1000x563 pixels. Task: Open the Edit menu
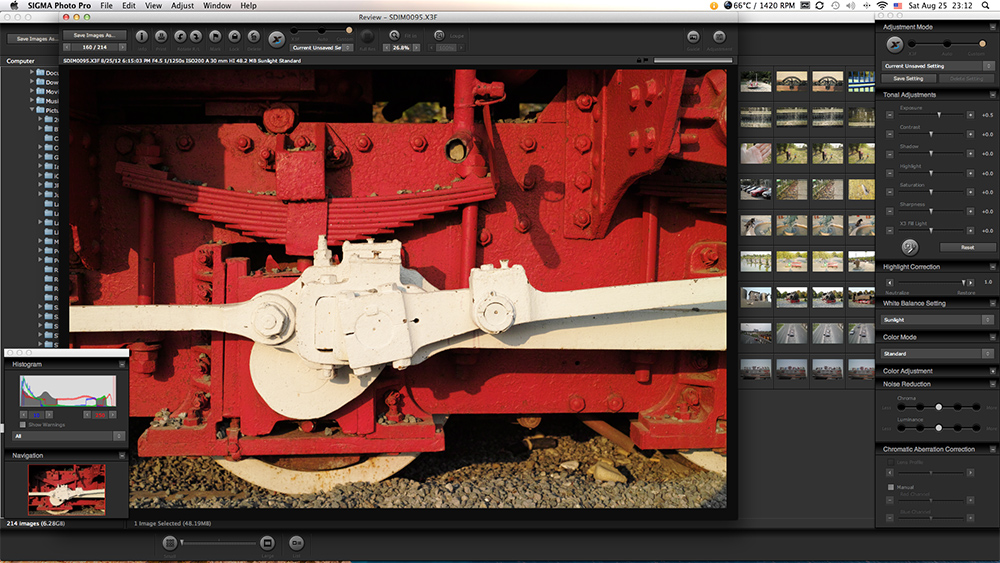pyautogui.click(x=129, y=5)
